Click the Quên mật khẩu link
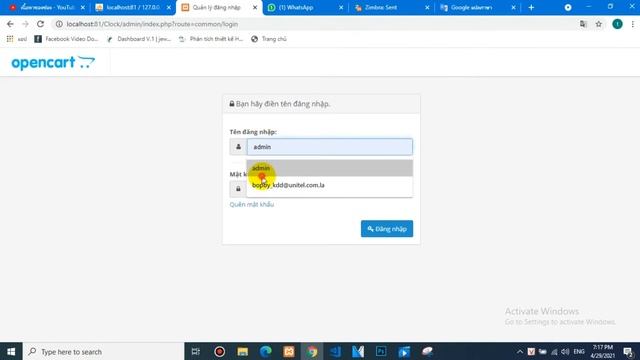This screenshot has height=360, width=640. point(251,204)
